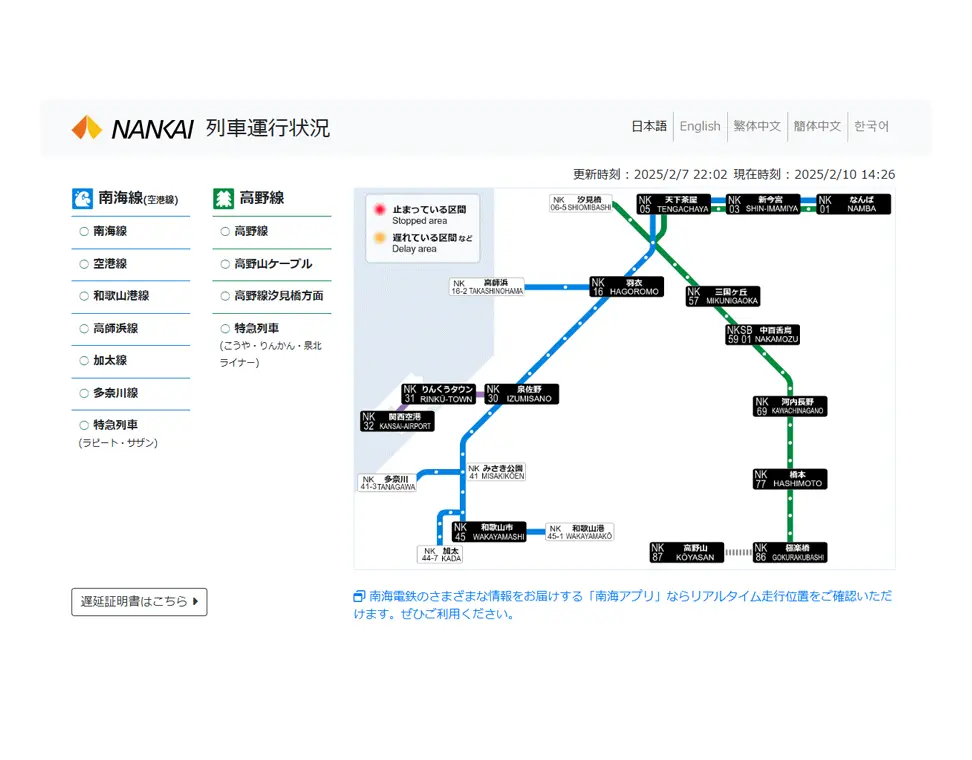This screenshot has height=760, width=972.
Task: Select 特急列車 (ラピート・サザン) radio button
Action: (84, 425)
